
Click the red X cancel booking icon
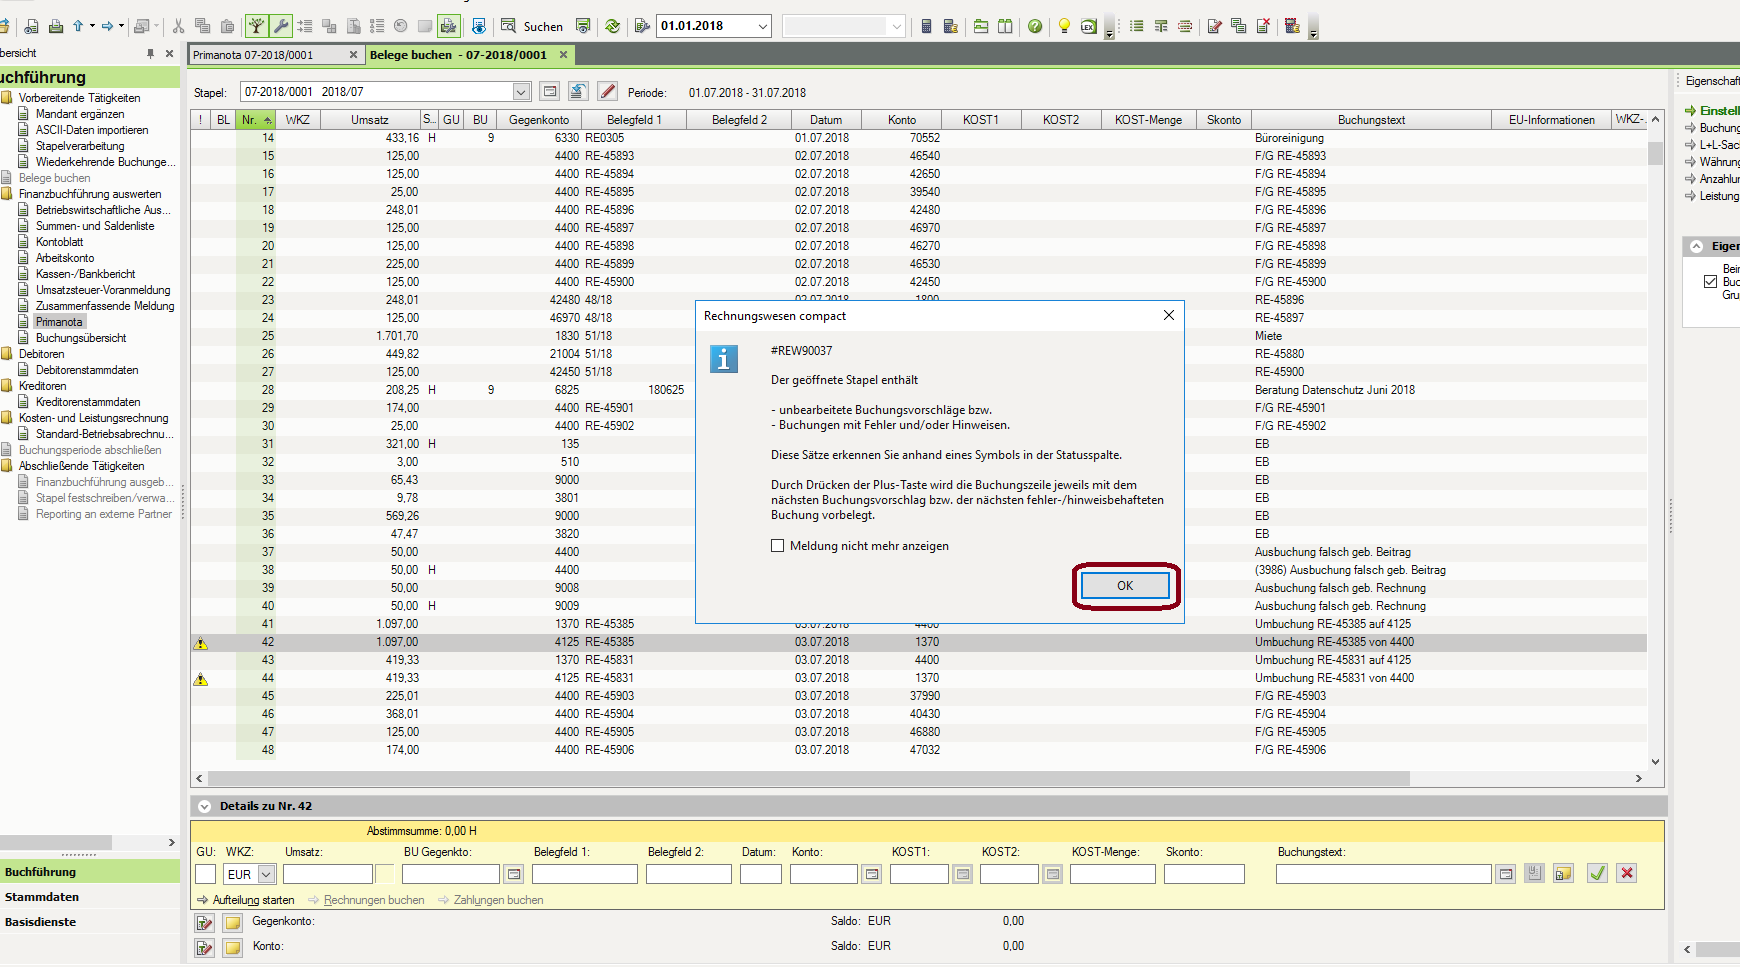1627,873
